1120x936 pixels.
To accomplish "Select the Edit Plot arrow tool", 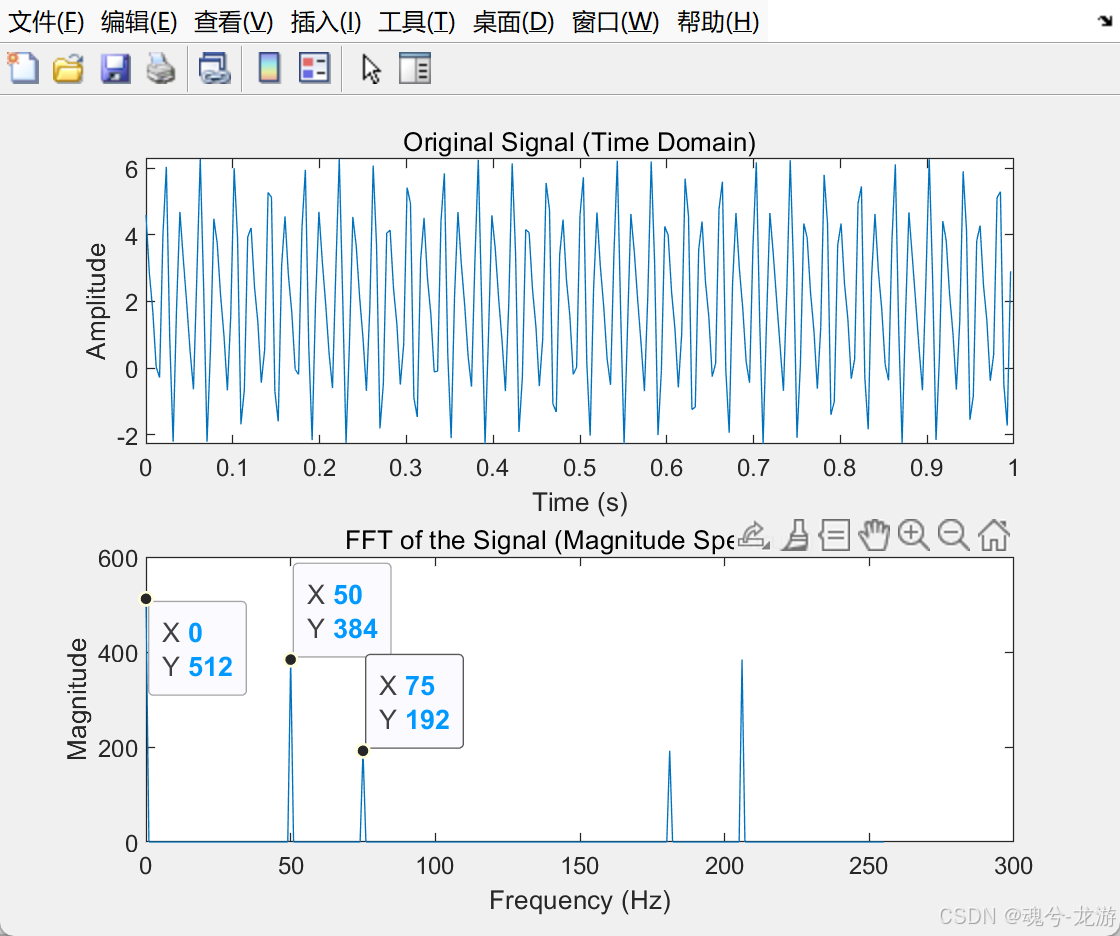I will click(371, 69).
